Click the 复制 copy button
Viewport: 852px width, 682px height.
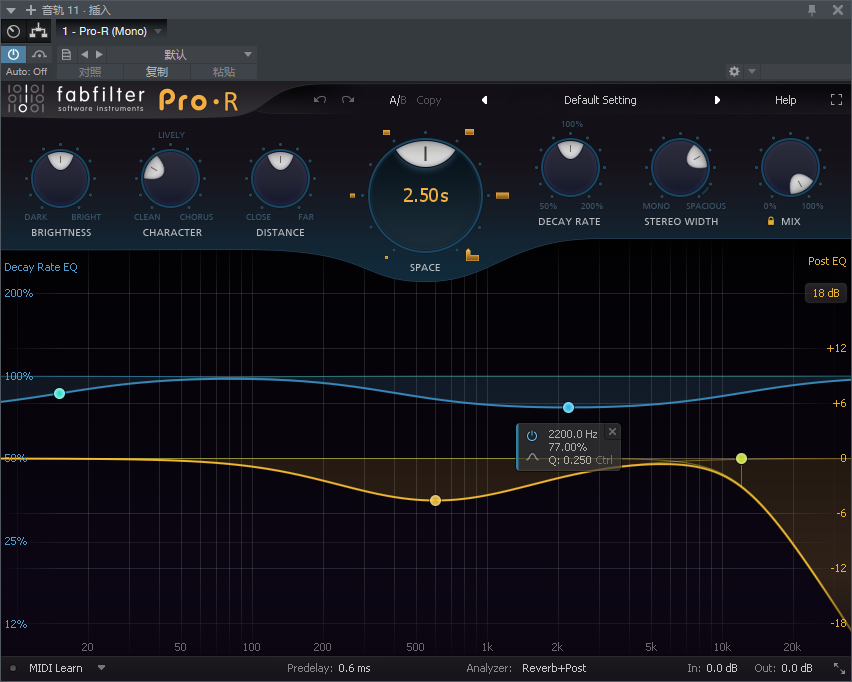click(x=157, y=72)
